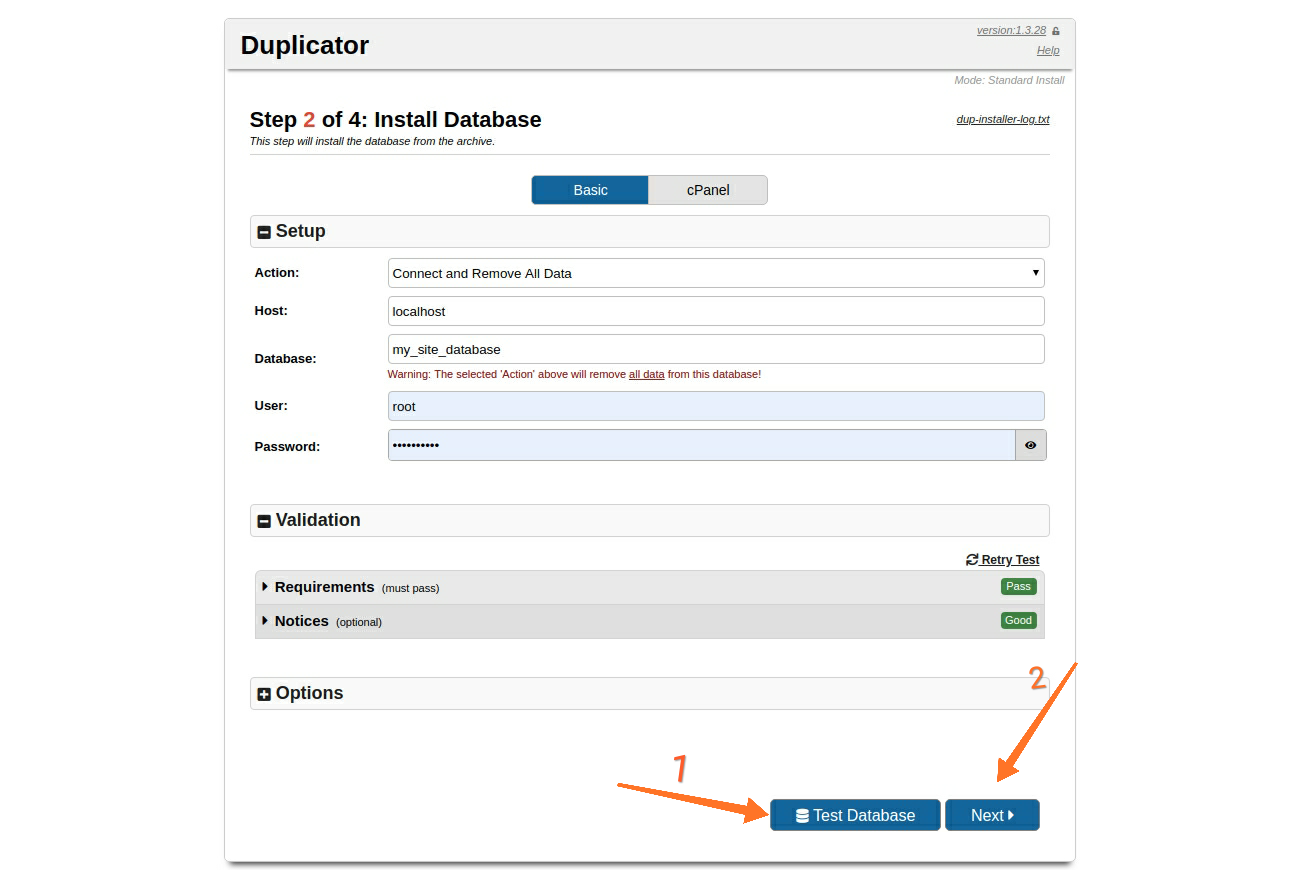This screenshot has height=870, width=1299.
Task: Toggle password visibility with the eye icon
Action: click(x=1031, y=445)
